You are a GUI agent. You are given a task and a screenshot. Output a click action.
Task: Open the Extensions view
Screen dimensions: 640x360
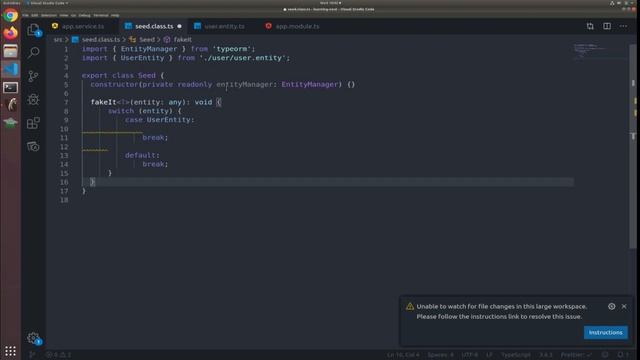click(x=33, y=123)
